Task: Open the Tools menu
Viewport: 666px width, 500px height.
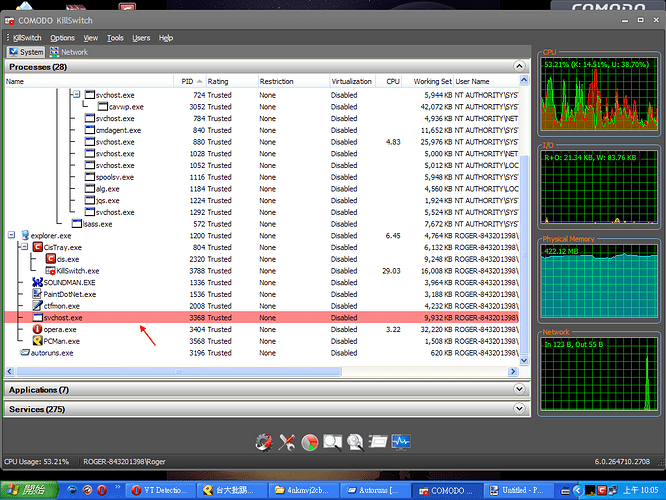Action: pos(115,38)
